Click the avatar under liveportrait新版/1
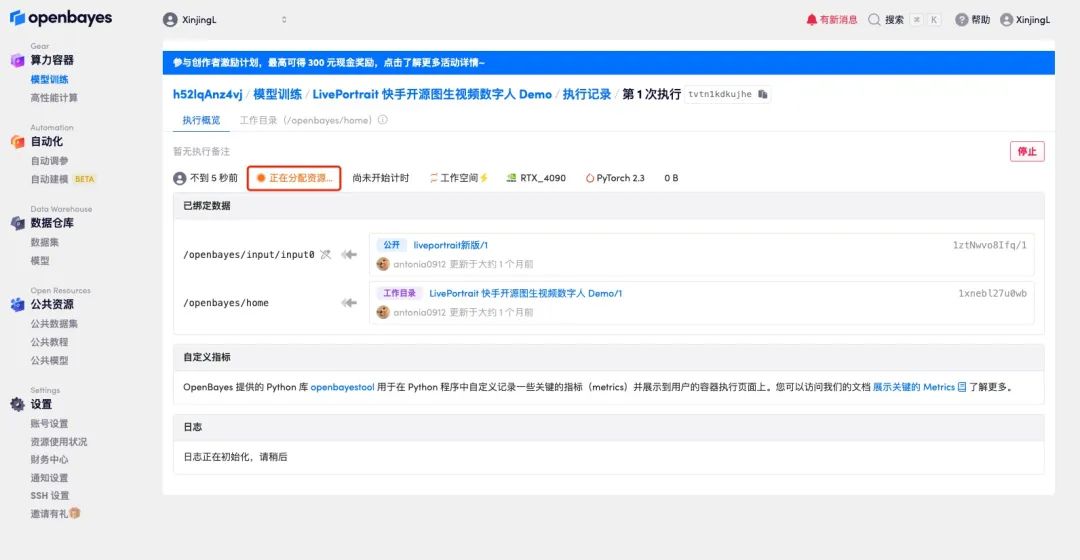 point(383,264)
